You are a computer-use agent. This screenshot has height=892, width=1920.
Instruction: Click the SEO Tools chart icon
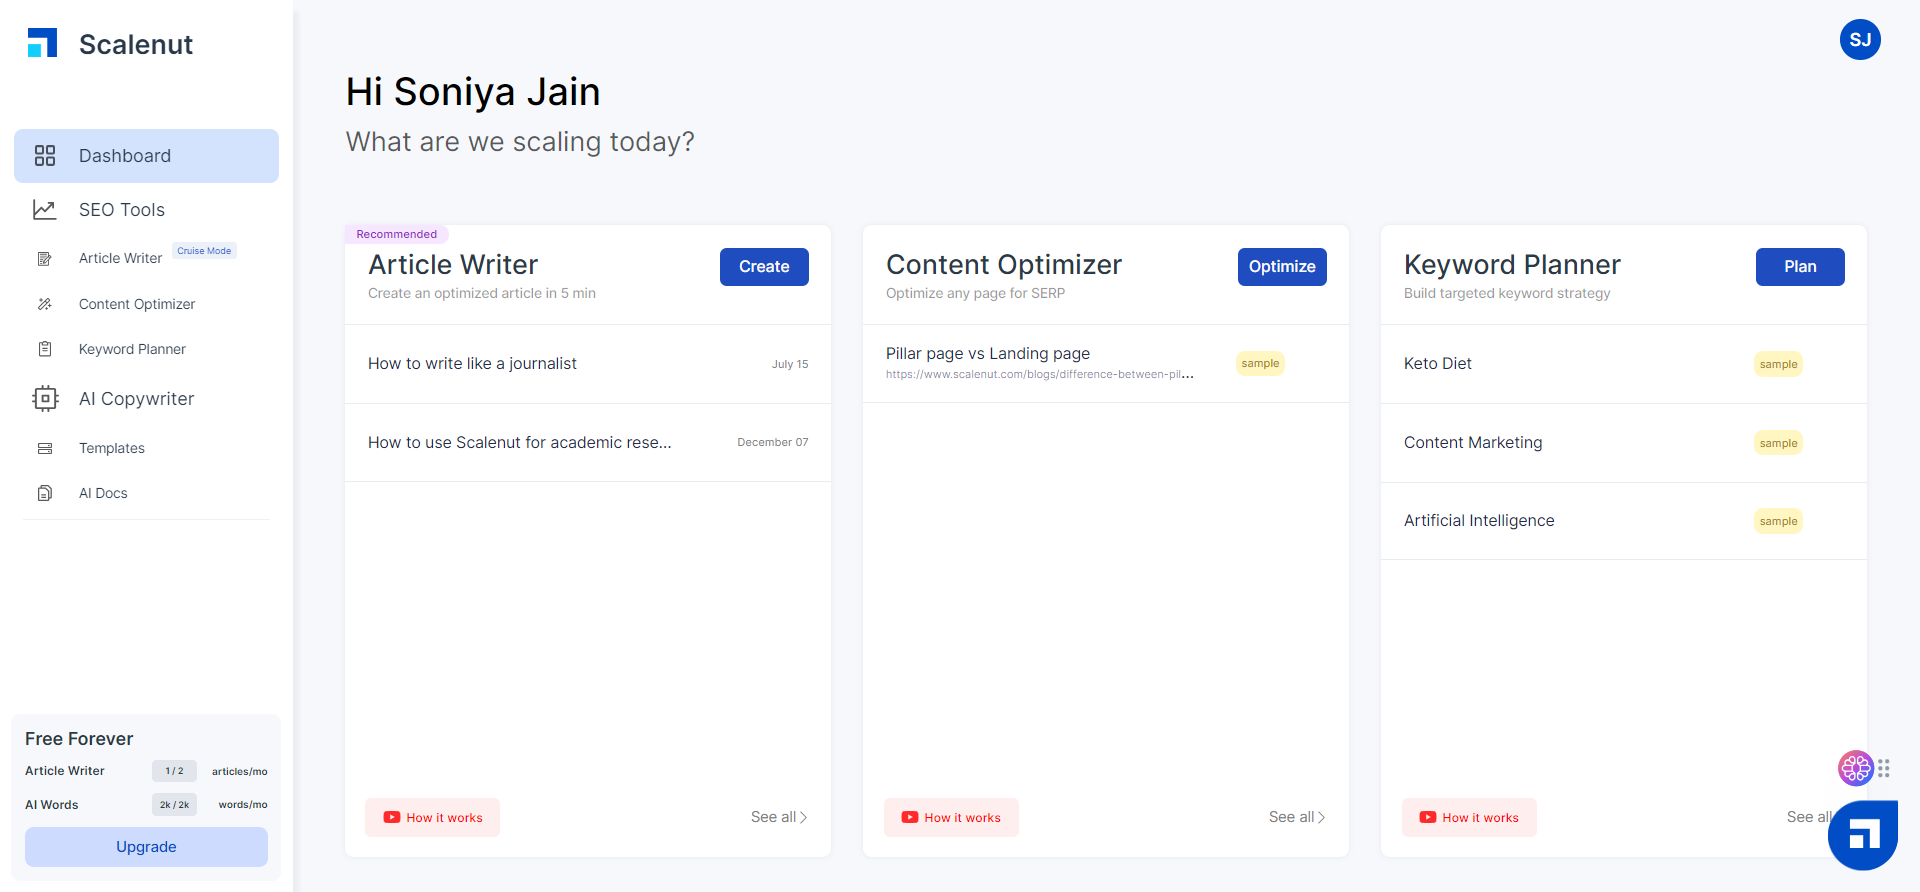point(45,210)
